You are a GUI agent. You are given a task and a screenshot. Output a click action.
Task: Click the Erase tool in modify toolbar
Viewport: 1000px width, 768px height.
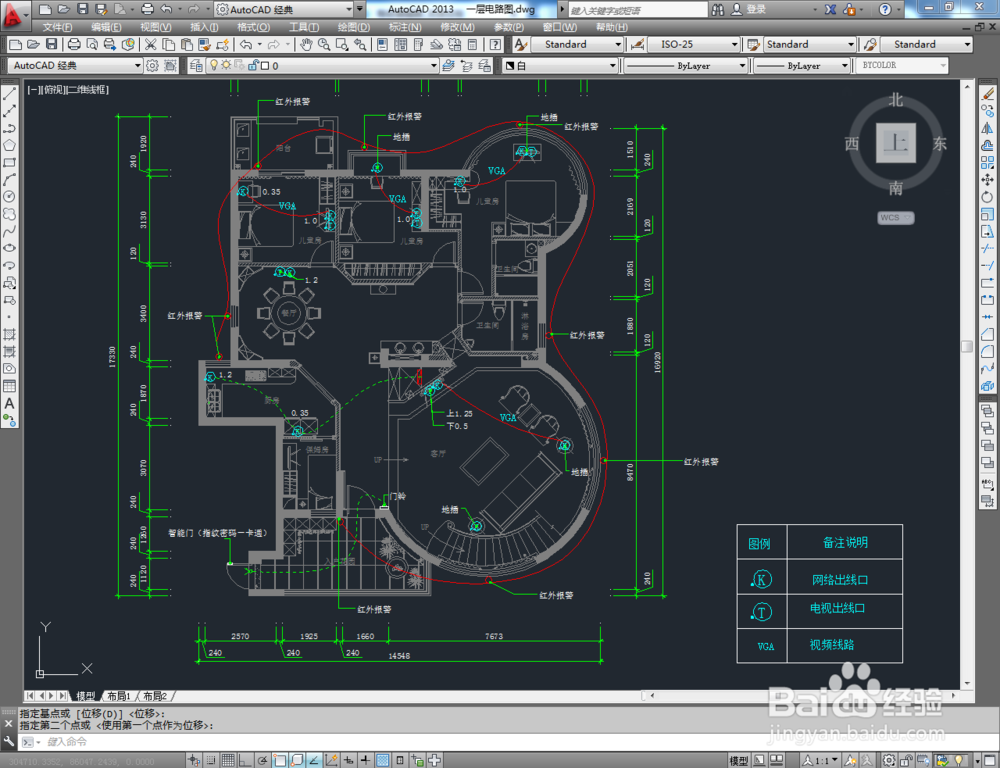pos(987,94)
